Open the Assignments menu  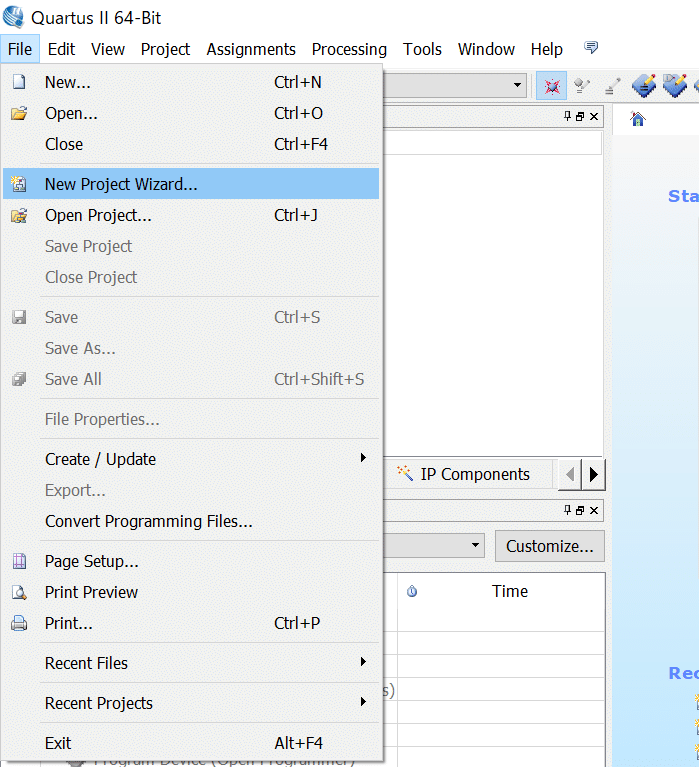point(251,49)
